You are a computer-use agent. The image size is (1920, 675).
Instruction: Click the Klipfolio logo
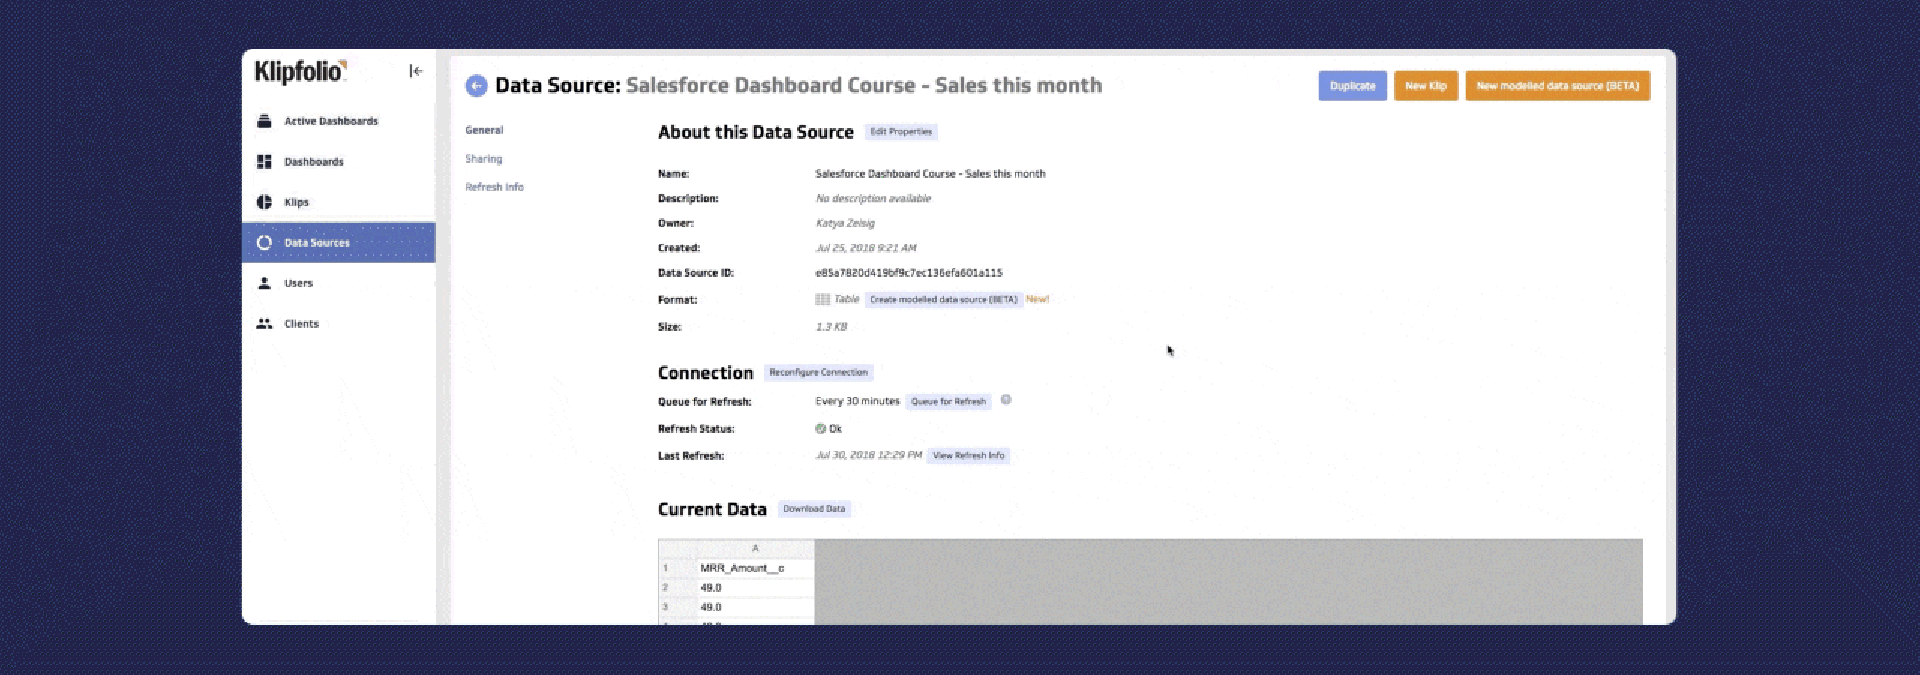(x=299, y=71)
